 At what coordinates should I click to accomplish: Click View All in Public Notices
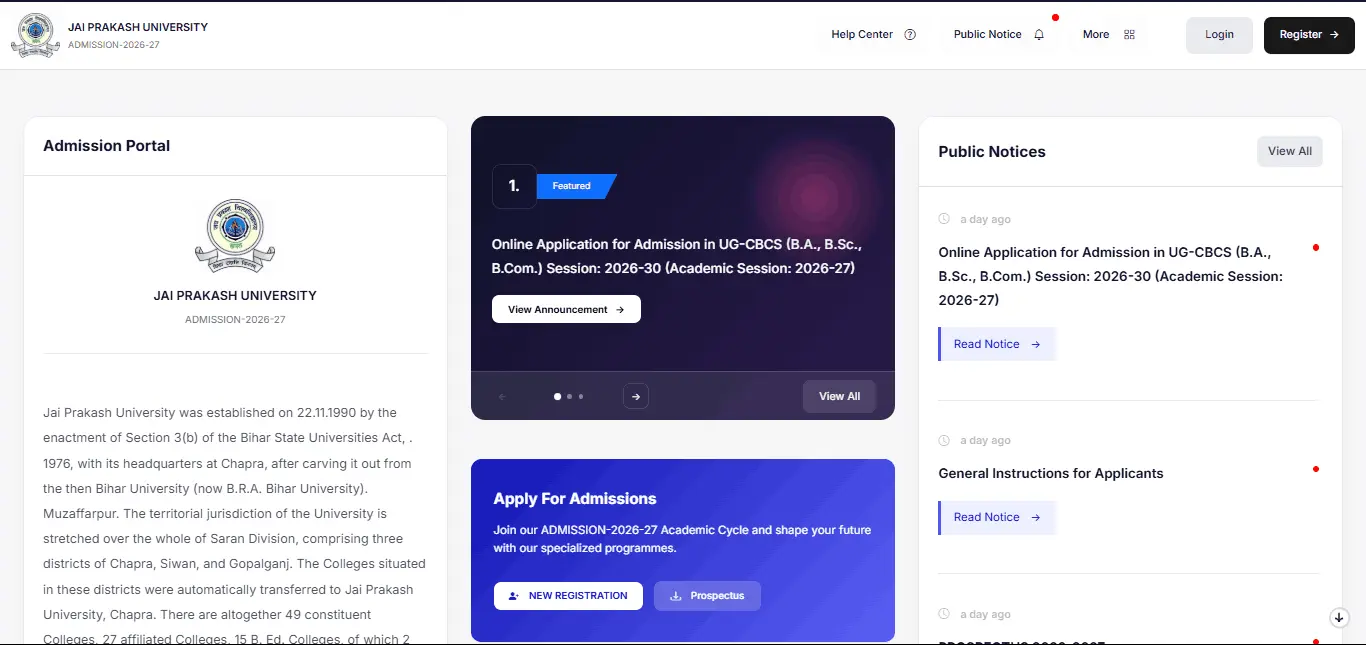pyautogui.click(x=1289, y=151)
